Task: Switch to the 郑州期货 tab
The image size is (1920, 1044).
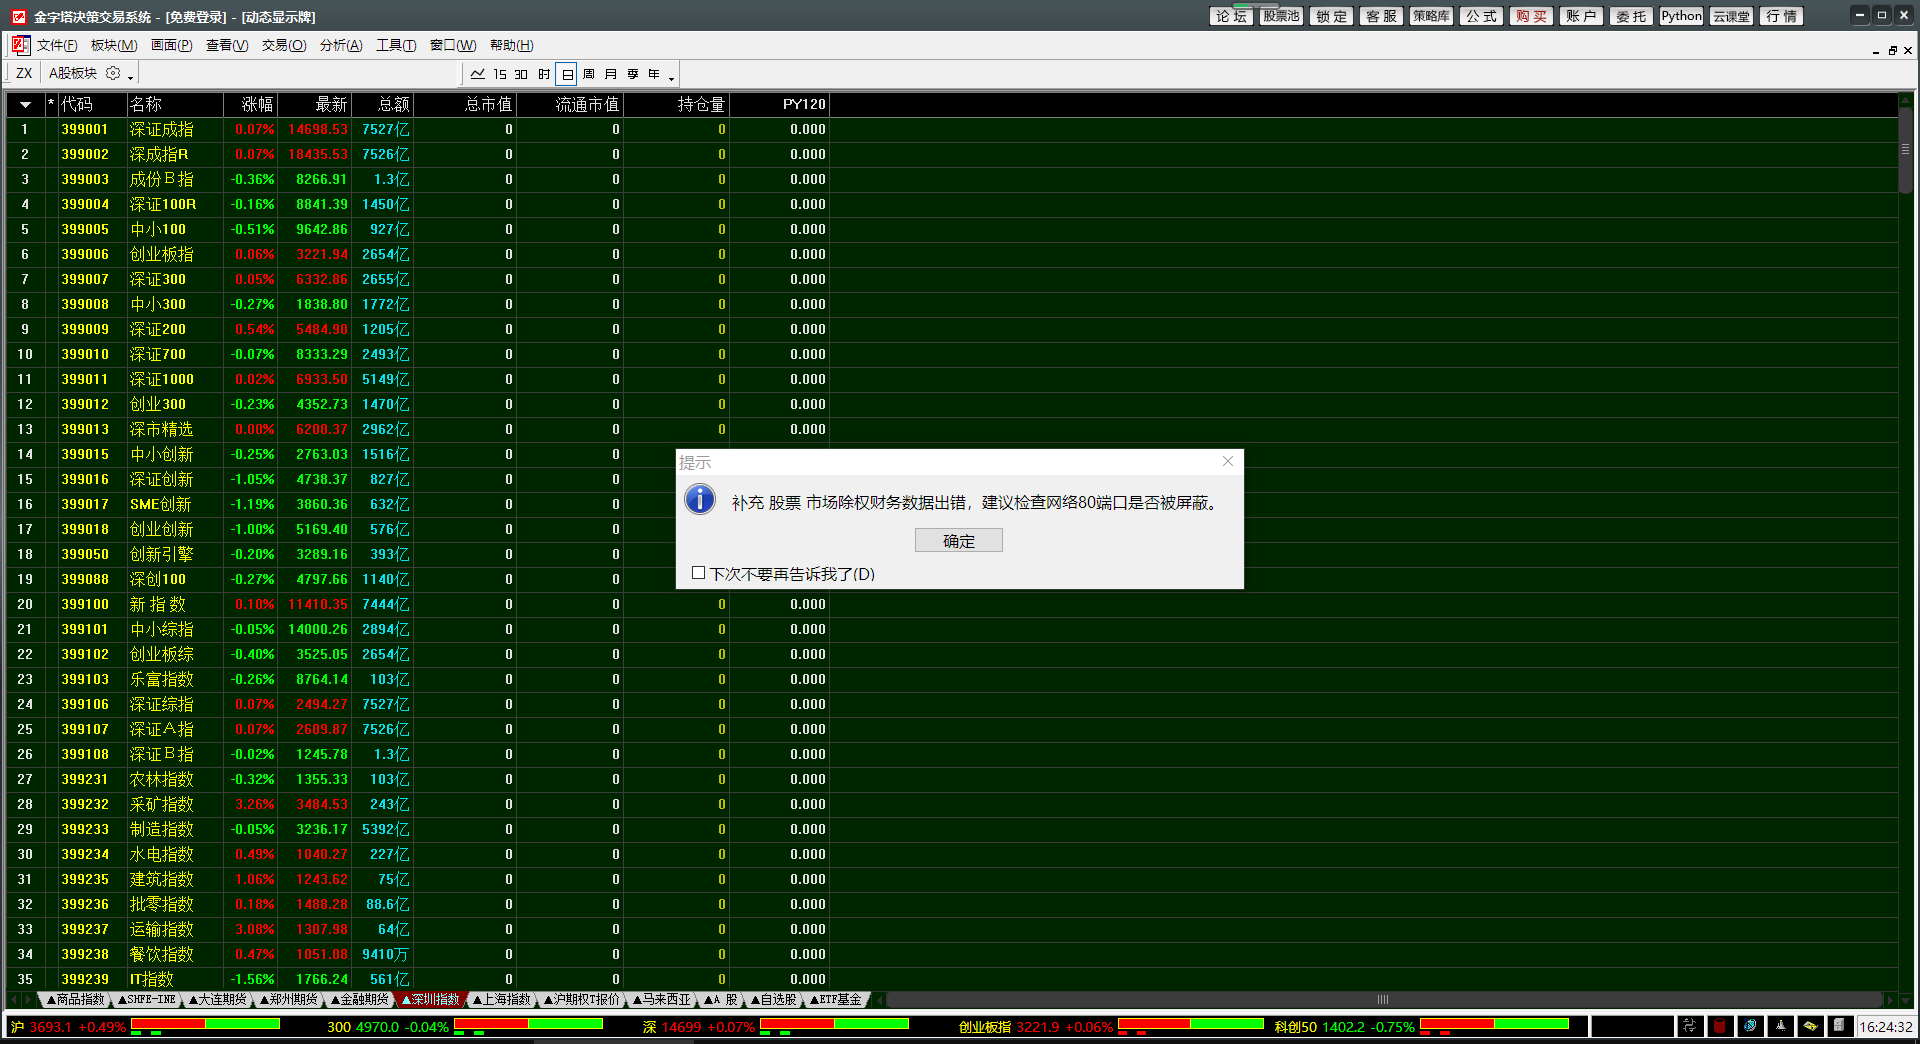Action: point(289,999)
